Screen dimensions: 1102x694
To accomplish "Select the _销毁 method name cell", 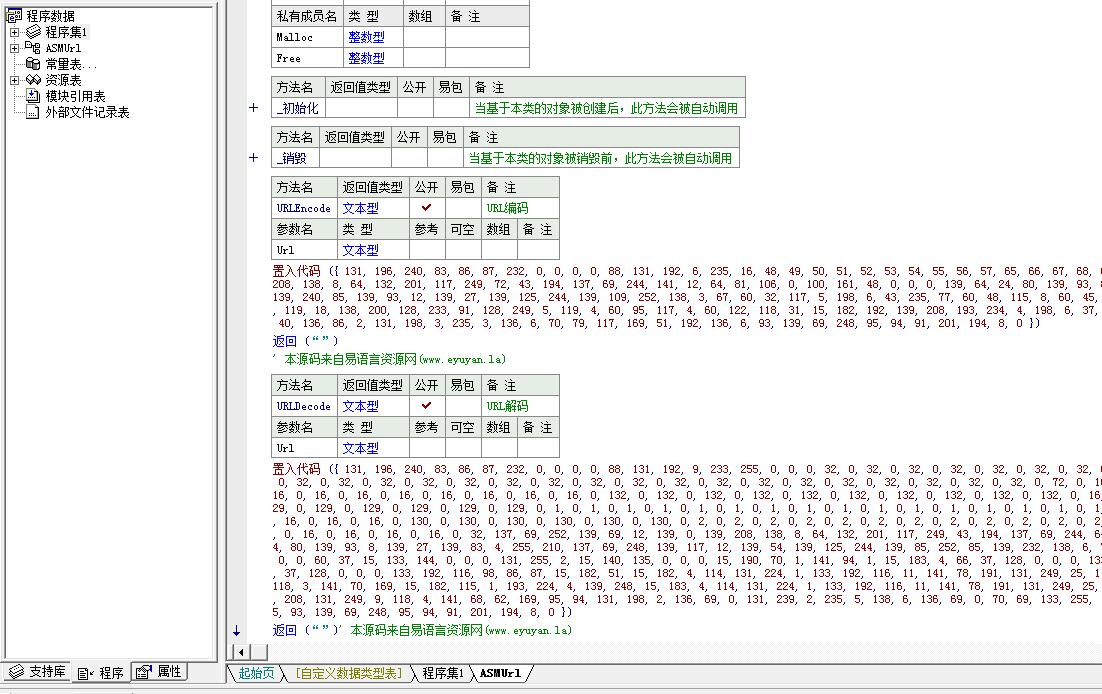I will click(295, 158).
